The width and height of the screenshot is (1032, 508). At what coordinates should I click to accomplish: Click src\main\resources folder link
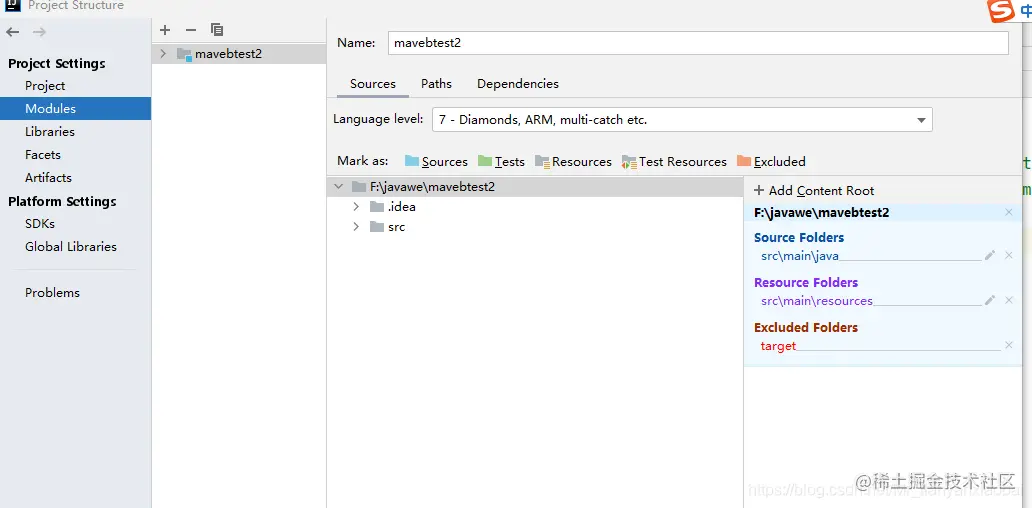click(x=817, y=301)
